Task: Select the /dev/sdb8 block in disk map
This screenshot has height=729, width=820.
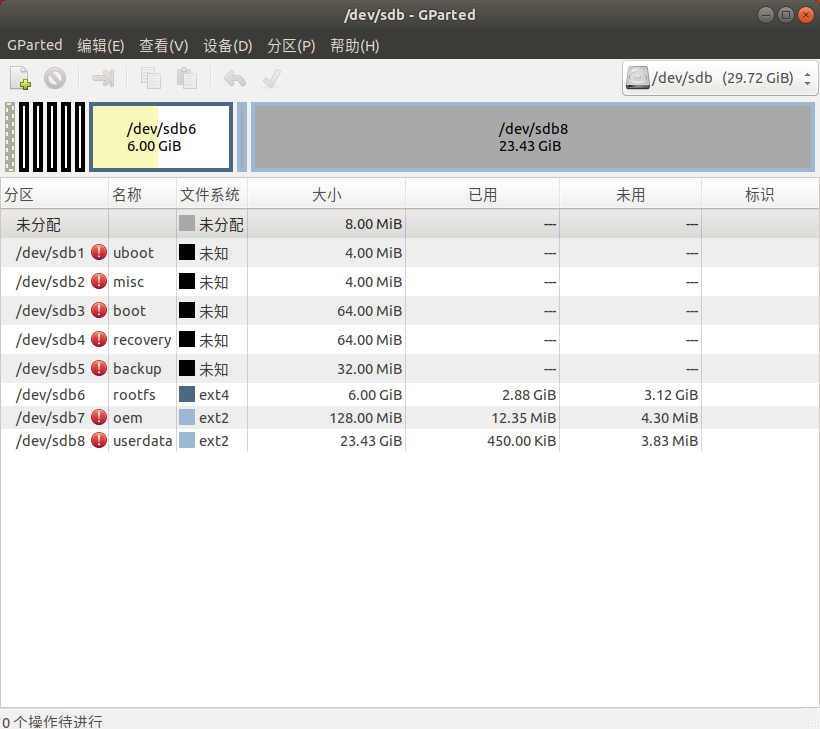Action: click(x=532, y=137)
